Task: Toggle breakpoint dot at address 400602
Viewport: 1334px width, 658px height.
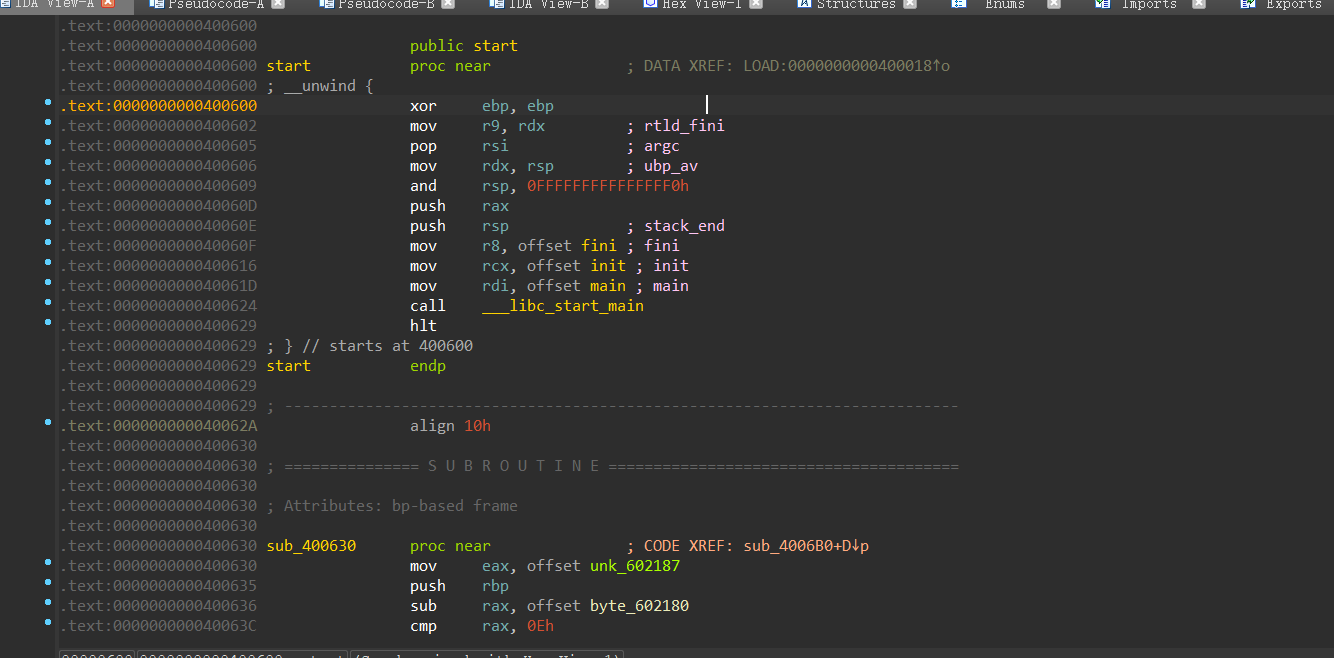Action: [x=48, y=123]
